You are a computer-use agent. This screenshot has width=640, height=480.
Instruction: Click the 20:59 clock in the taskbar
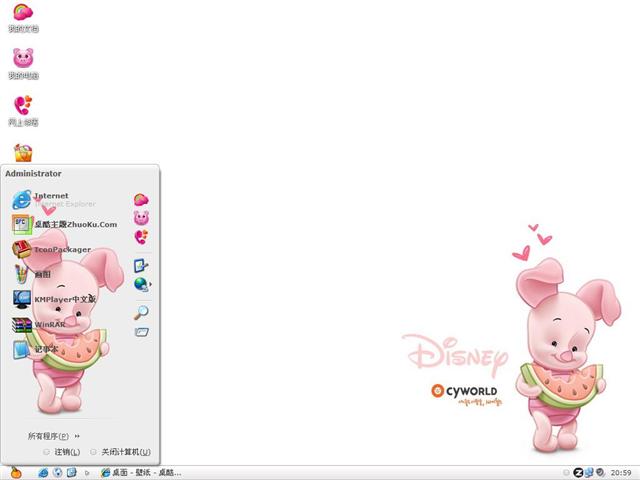[x=621, y=473]
